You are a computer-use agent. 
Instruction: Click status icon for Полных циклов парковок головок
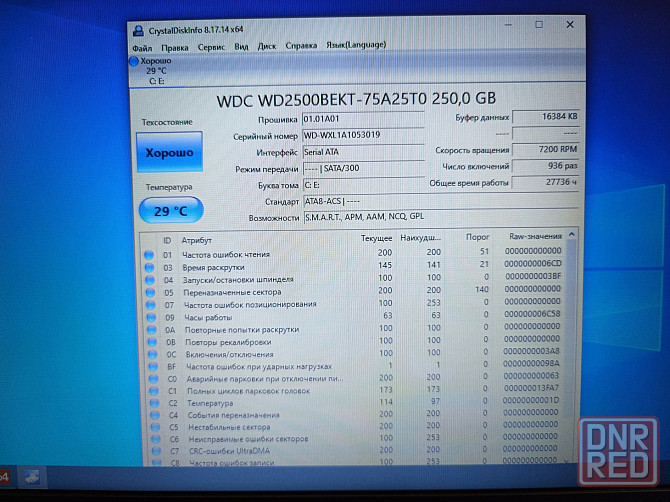tap(154, 391)
